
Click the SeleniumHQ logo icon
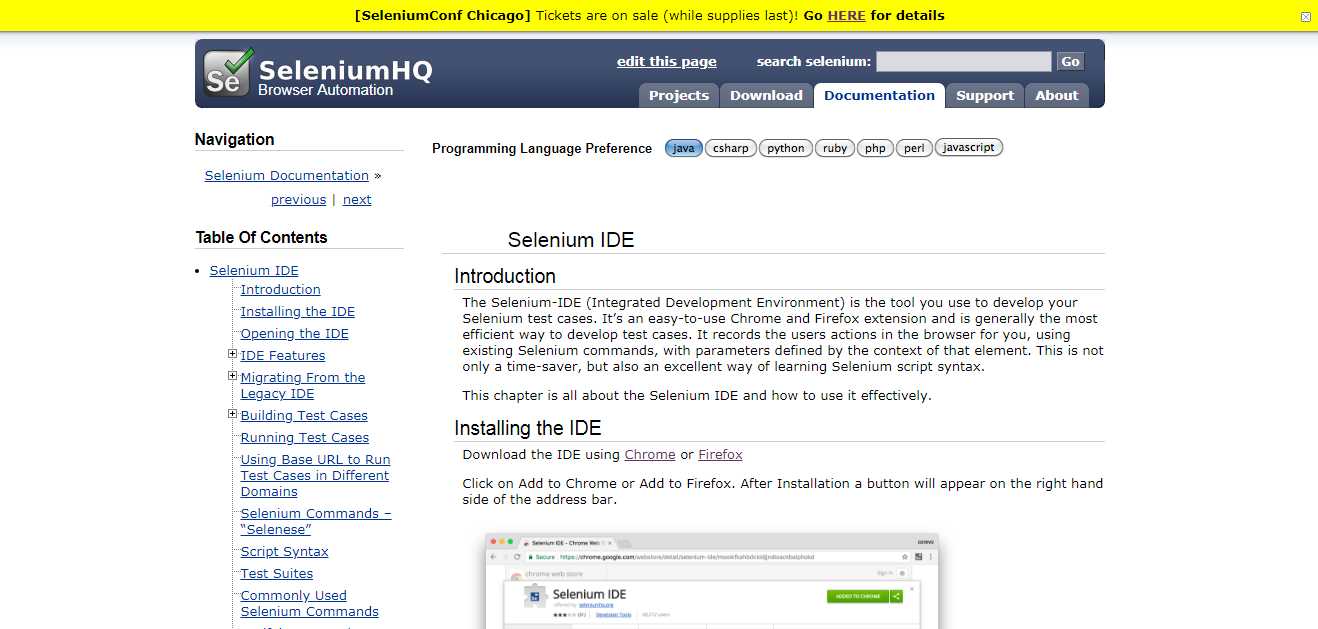point(229,73)
